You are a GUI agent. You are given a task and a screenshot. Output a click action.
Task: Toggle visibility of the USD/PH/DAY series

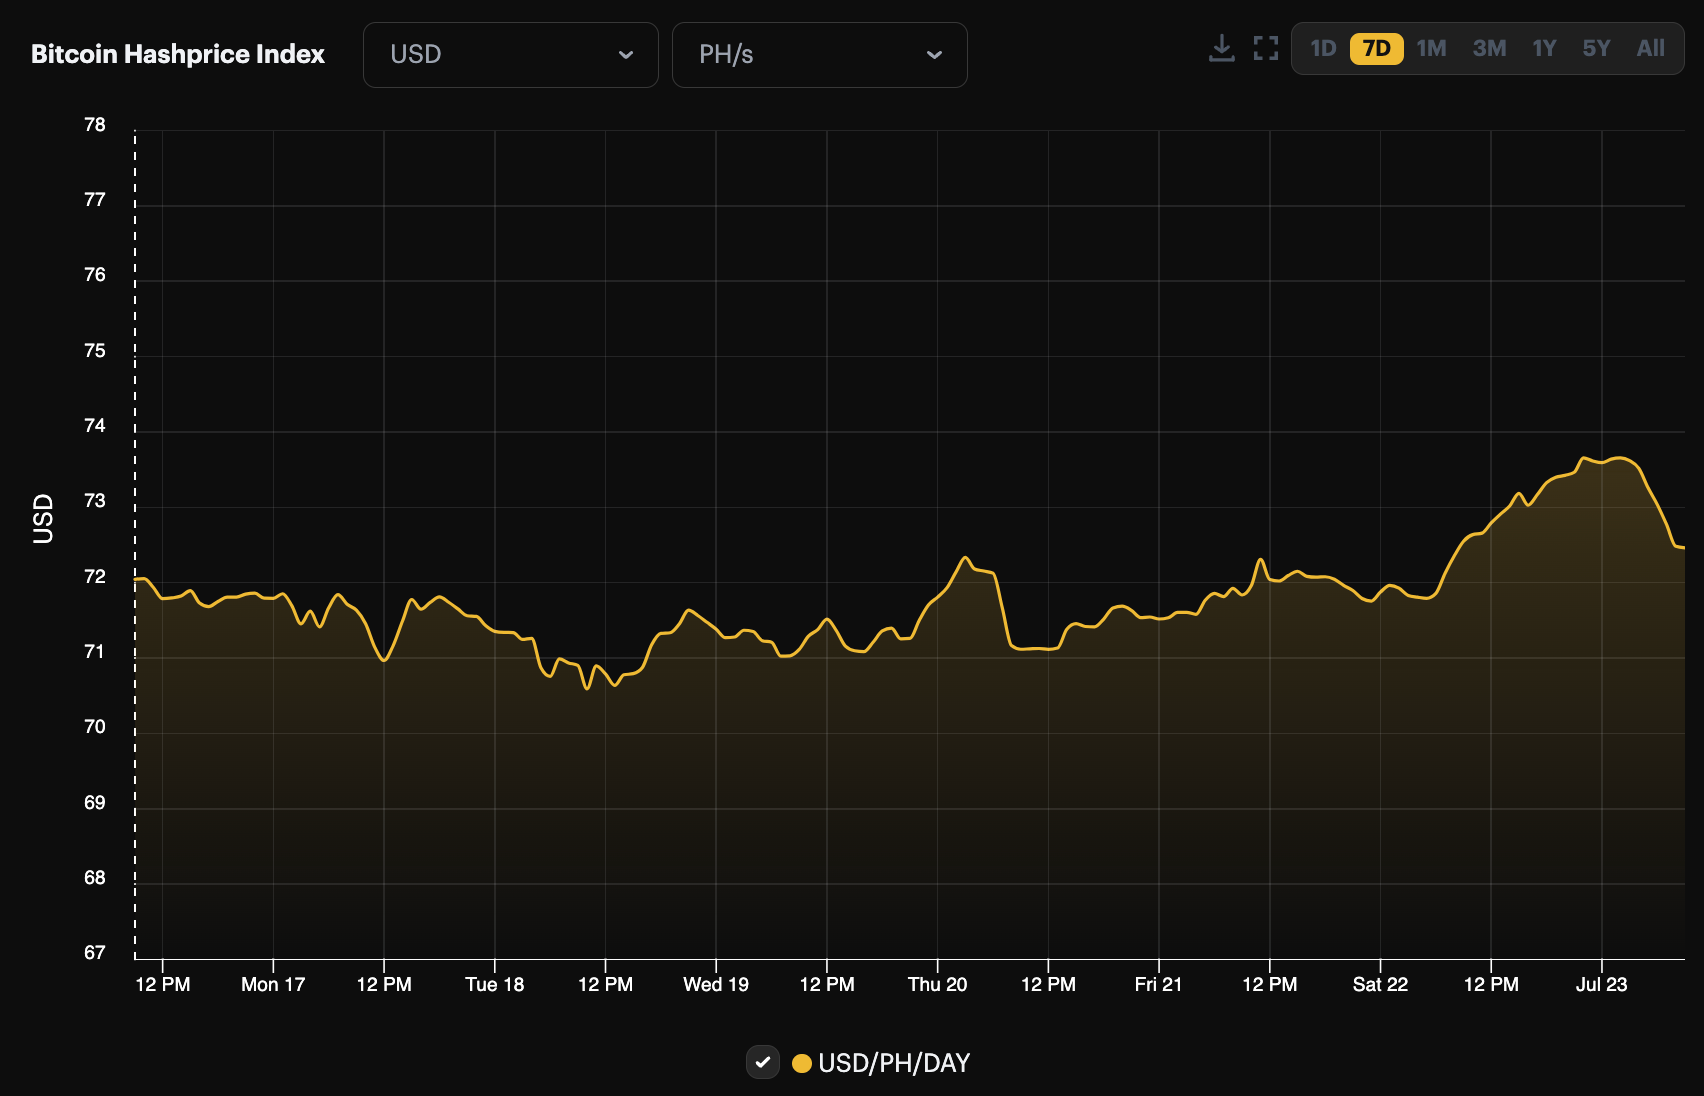pos(763,1063)
